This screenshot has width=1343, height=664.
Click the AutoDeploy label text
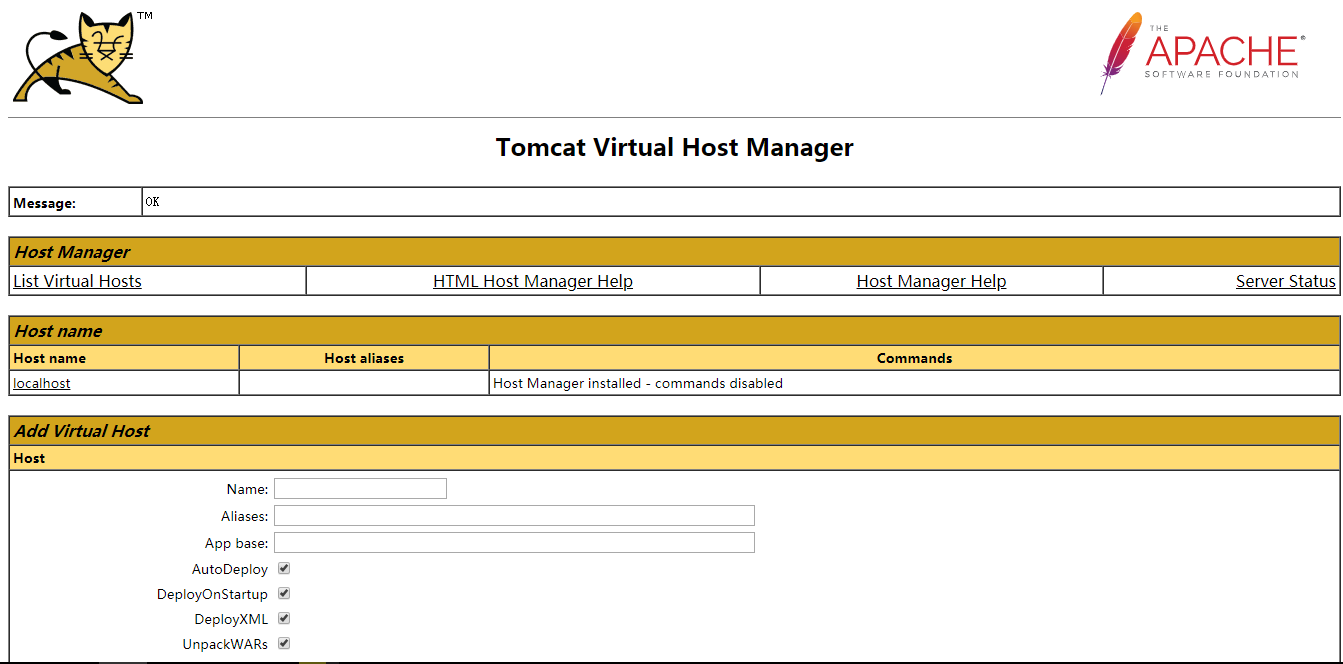tap(230, 569)
